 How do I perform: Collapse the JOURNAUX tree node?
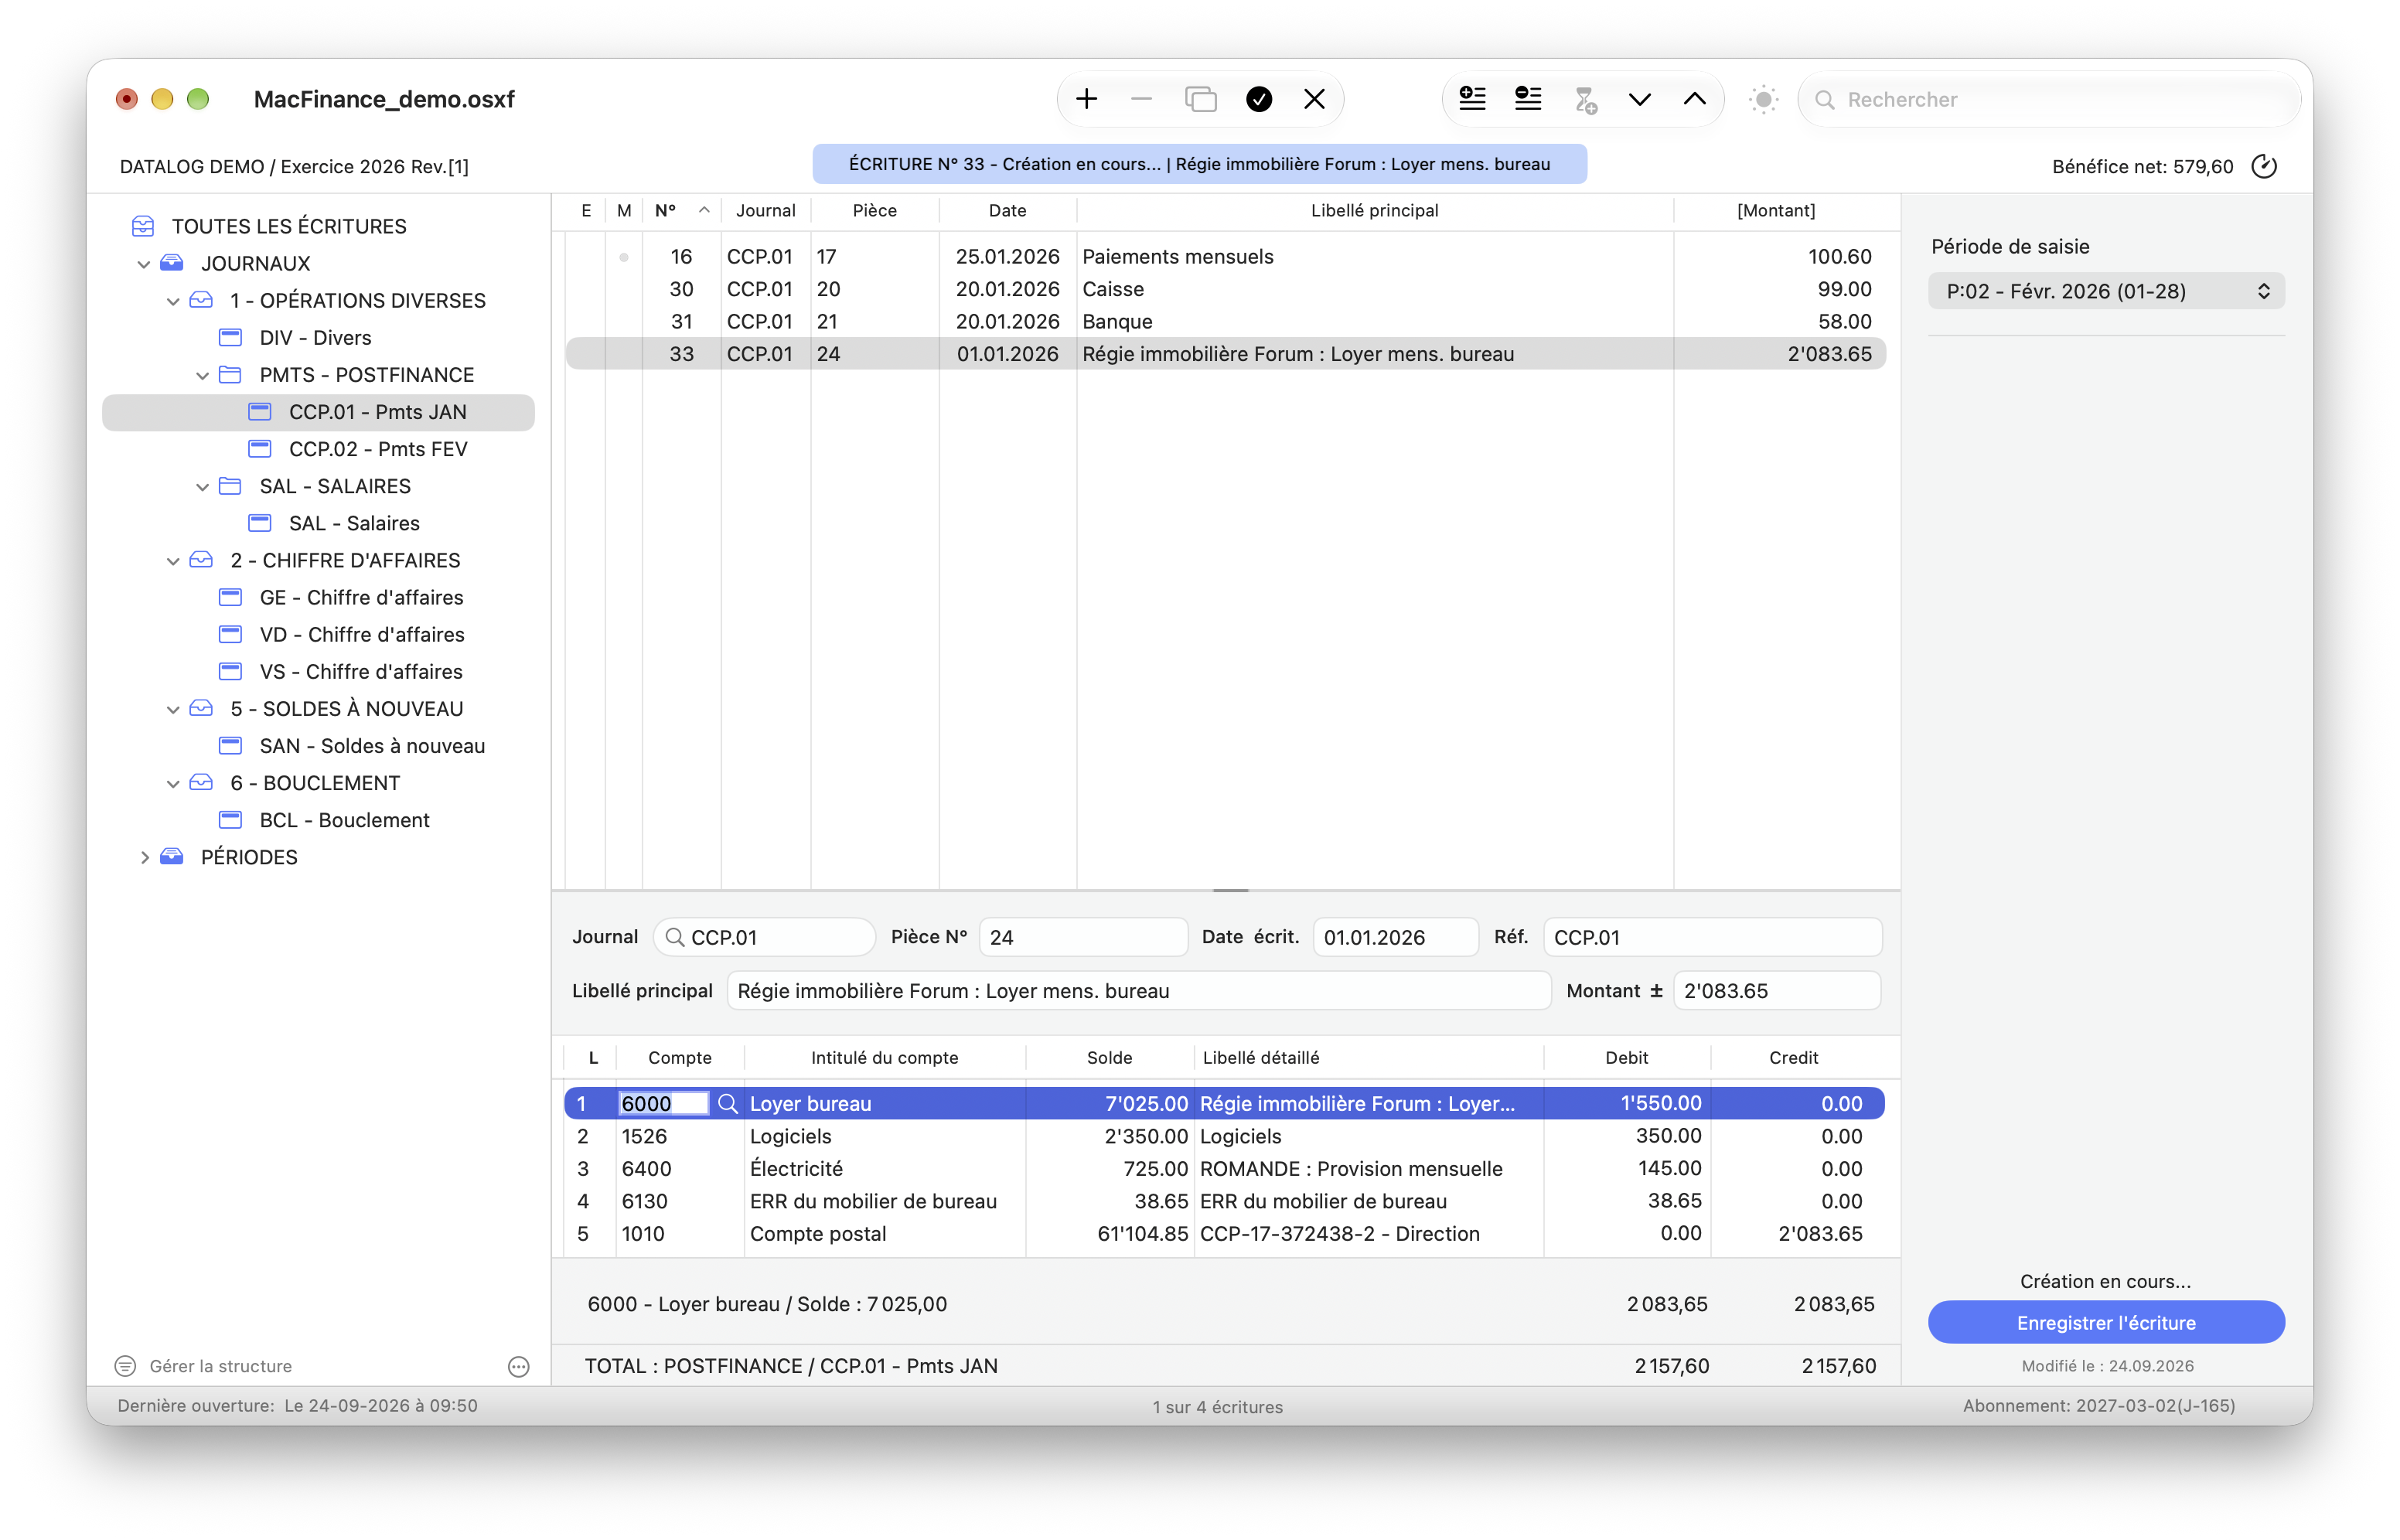pyautogui.click(x=143, y=264)
